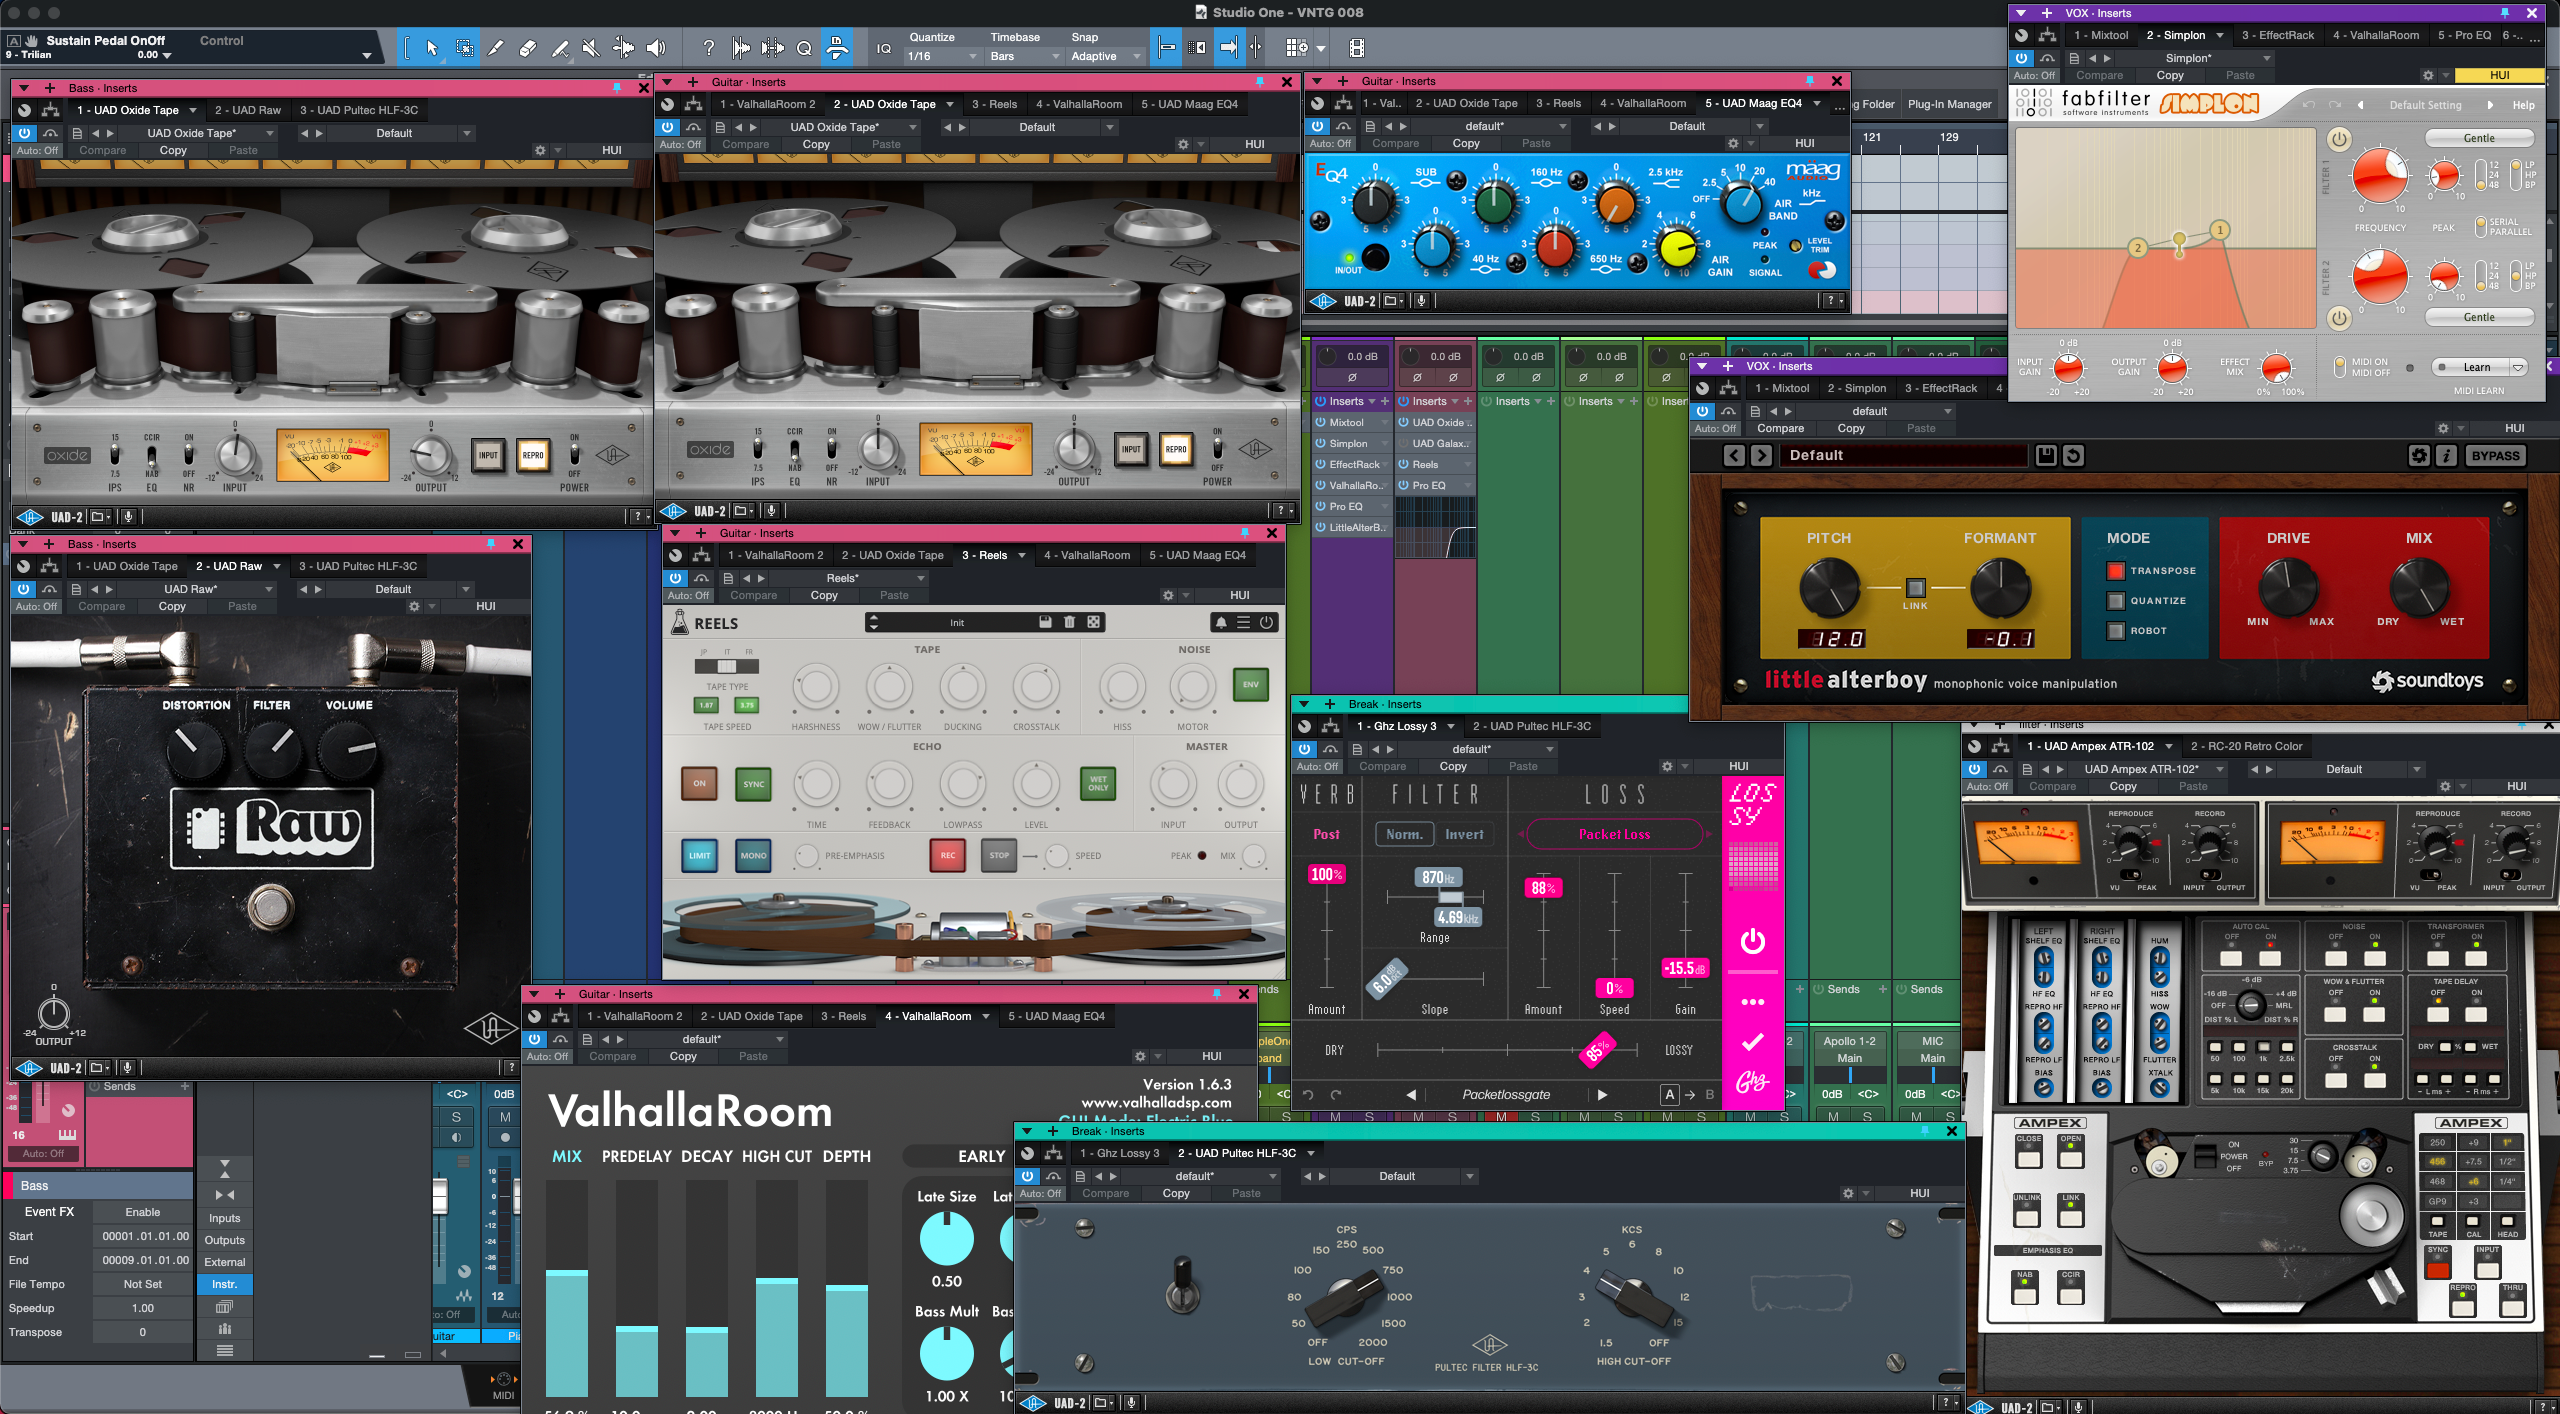Switch to the 3 - UAD Pultec HLF-3C tab in the top Bass Inserts window
Viewport: 2560px width, 1414px height.
[359, 110]
